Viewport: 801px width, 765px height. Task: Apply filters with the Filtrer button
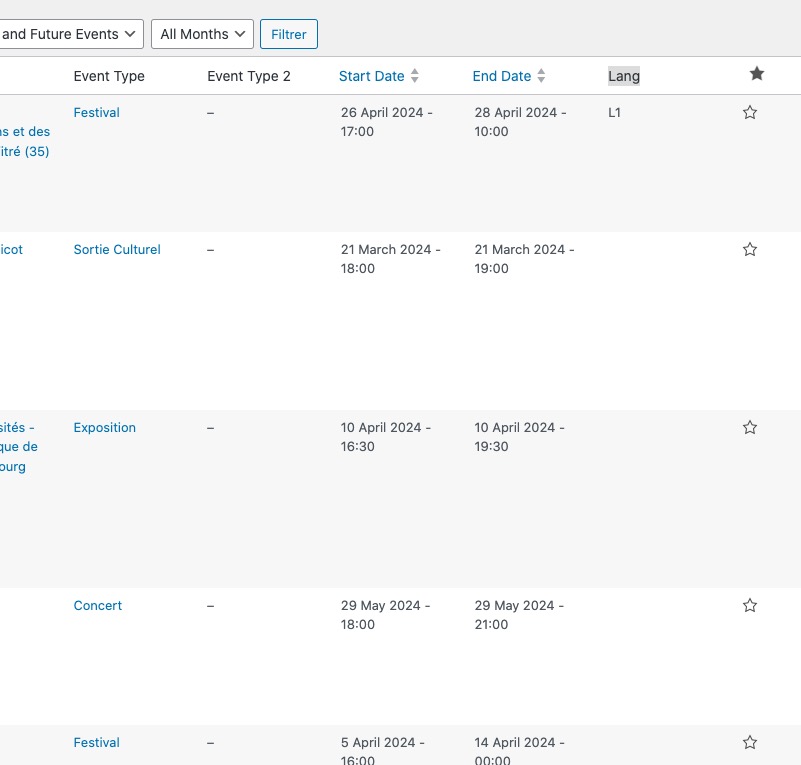[x=289, y=34]
